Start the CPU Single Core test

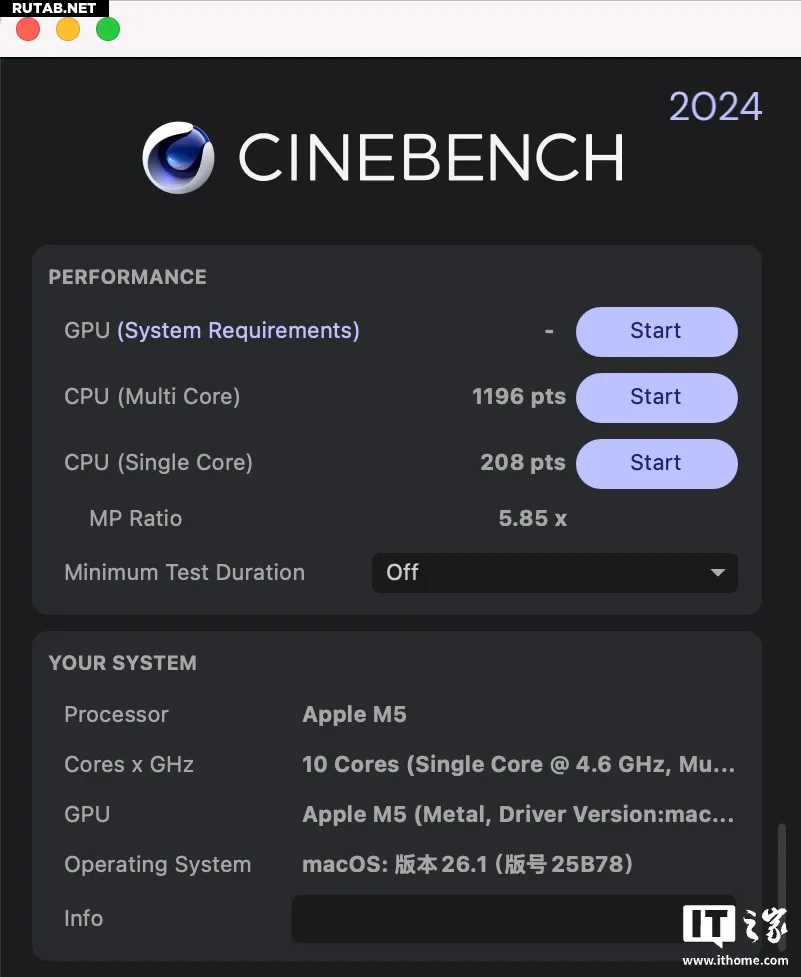pos(656,463)
